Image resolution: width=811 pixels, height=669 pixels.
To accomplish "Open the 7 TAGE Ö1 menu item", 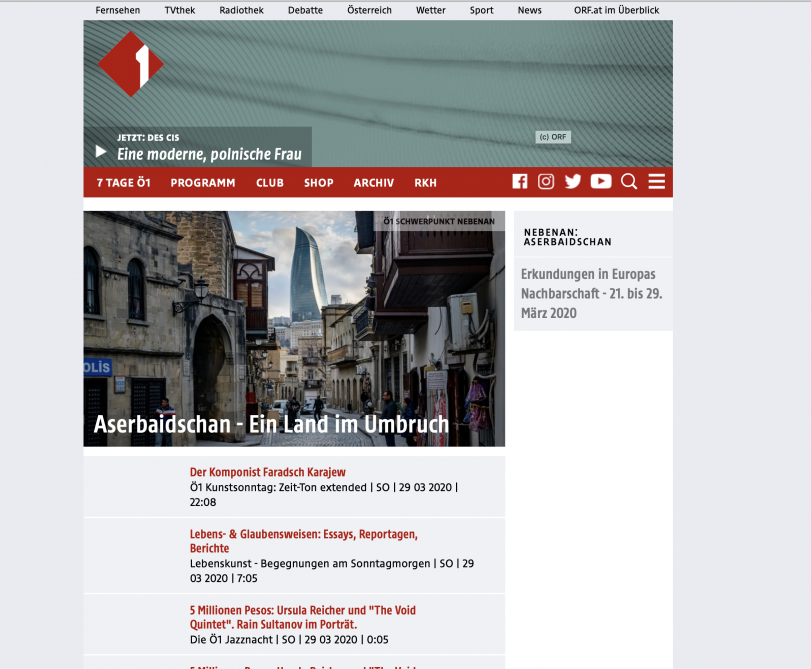I will tap(123, 183).
